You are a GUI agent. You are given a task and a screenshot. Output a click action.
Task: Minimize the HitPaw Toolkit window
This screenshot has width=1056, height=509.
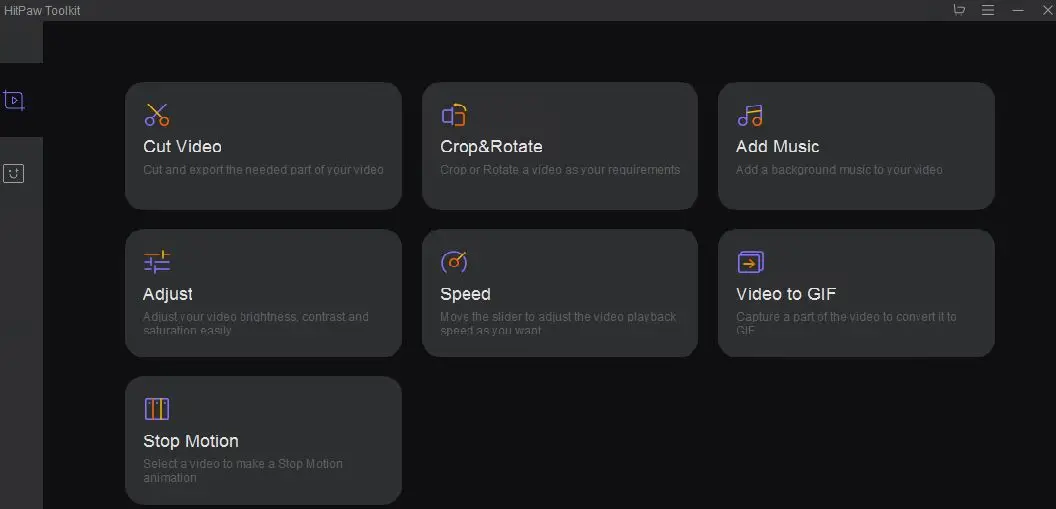pyautogui.click(x=1018, y=10)
